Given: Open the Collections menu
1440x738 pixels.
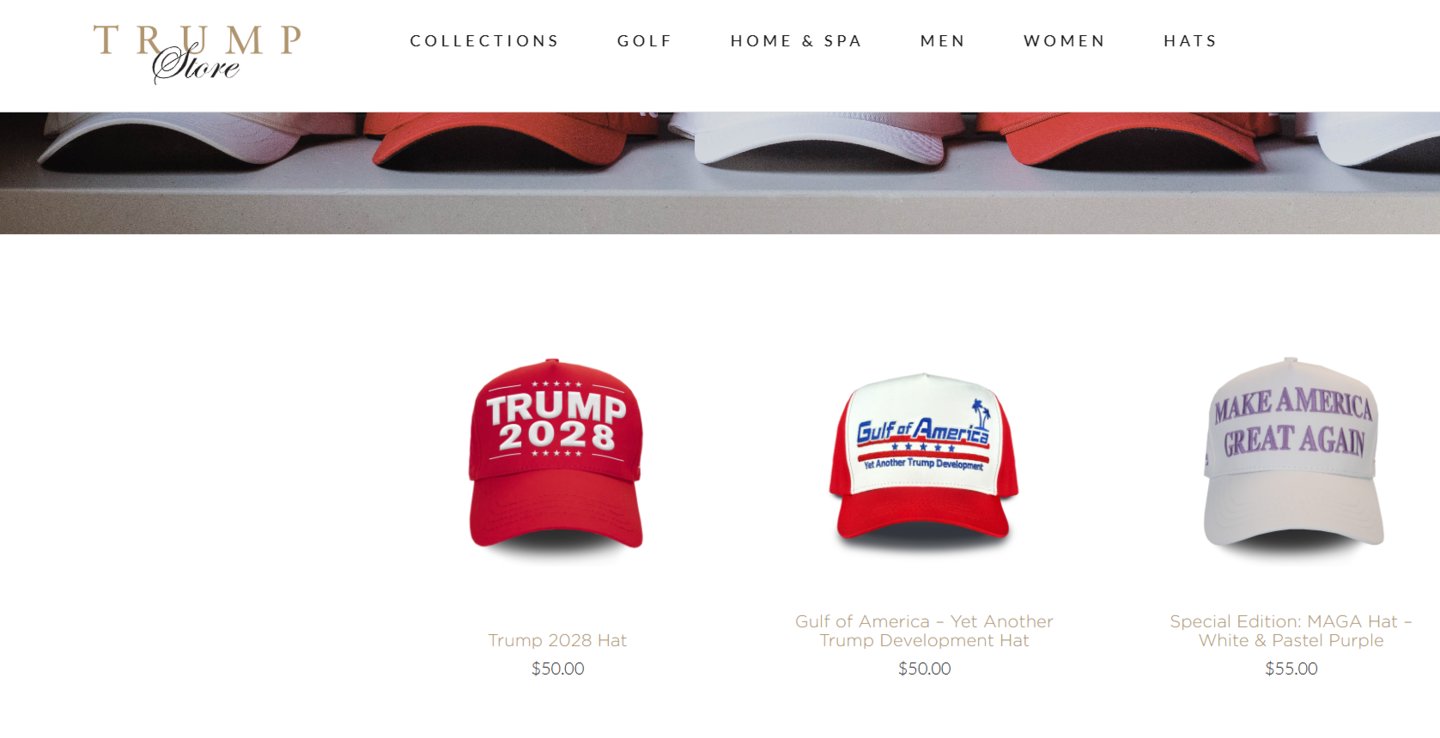Looking at the screenshot, I should [x=485, y=41].
